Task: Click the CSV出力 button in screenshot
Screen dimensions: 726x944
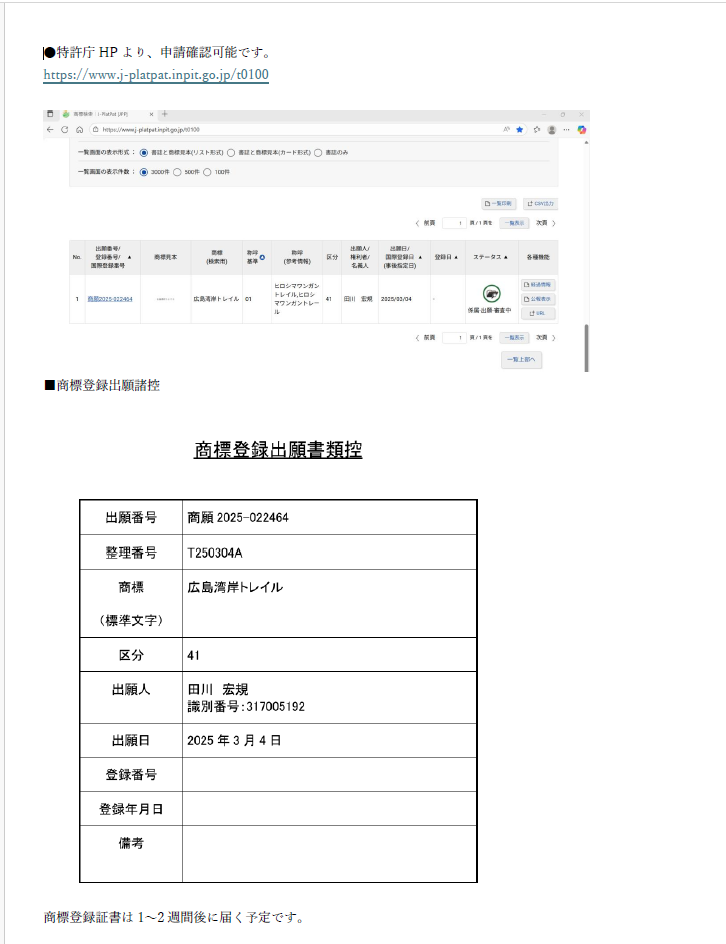Action: click(540, 203)
